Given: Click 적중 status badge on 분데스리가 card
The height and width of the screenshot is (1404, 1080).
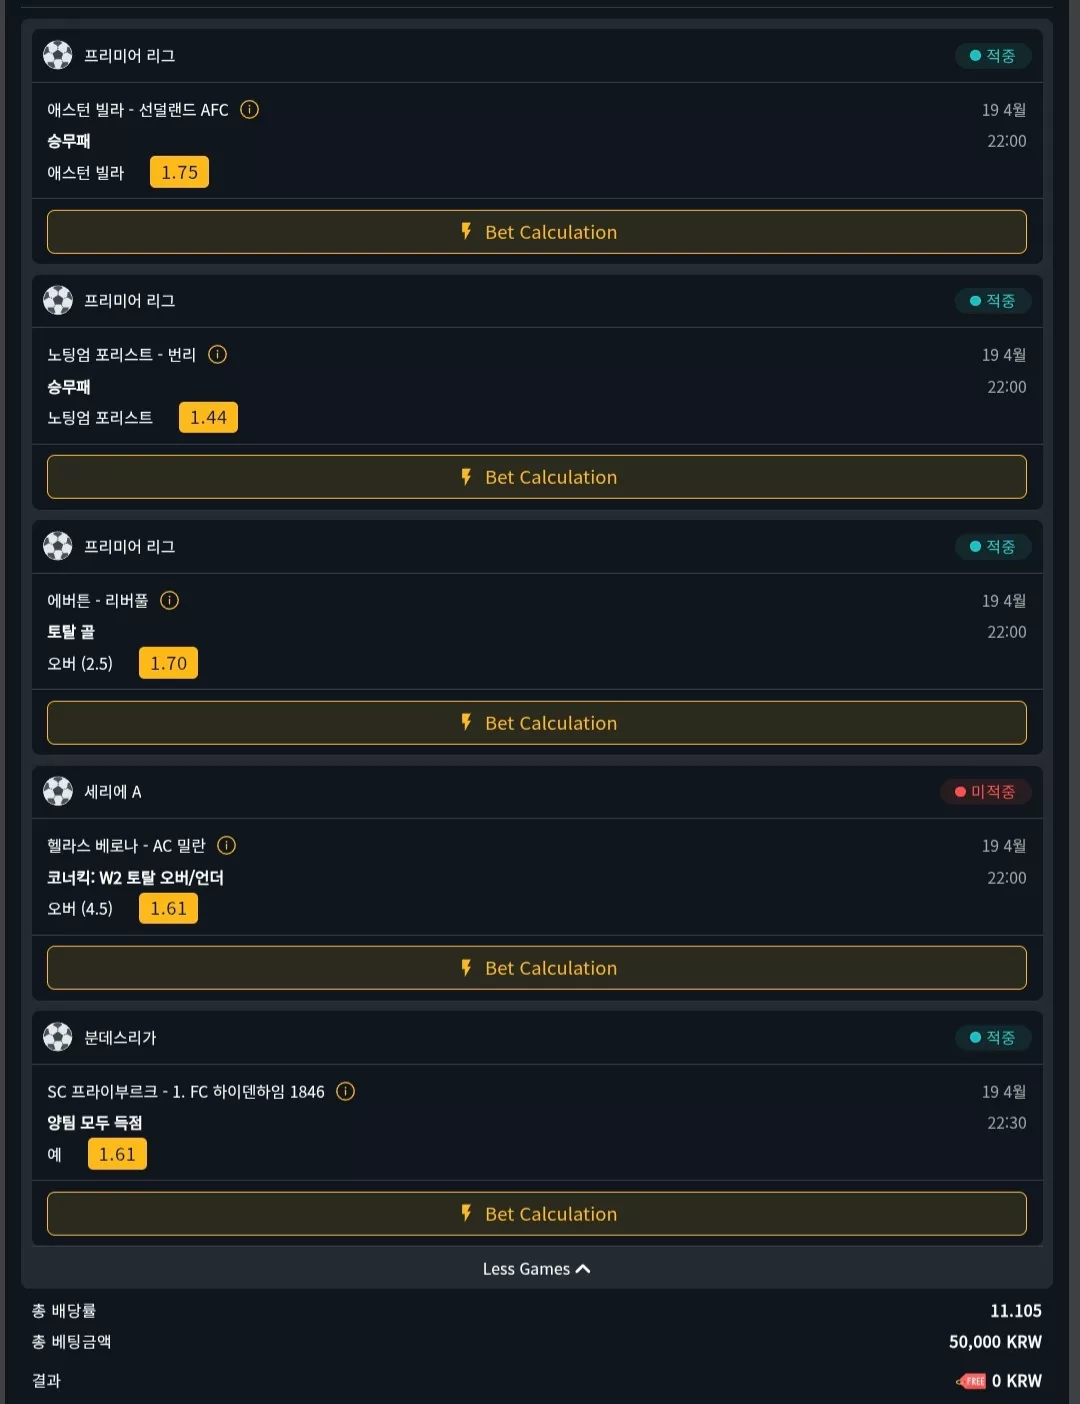Looking at the screenshot, I should (x=993, y=1038).
